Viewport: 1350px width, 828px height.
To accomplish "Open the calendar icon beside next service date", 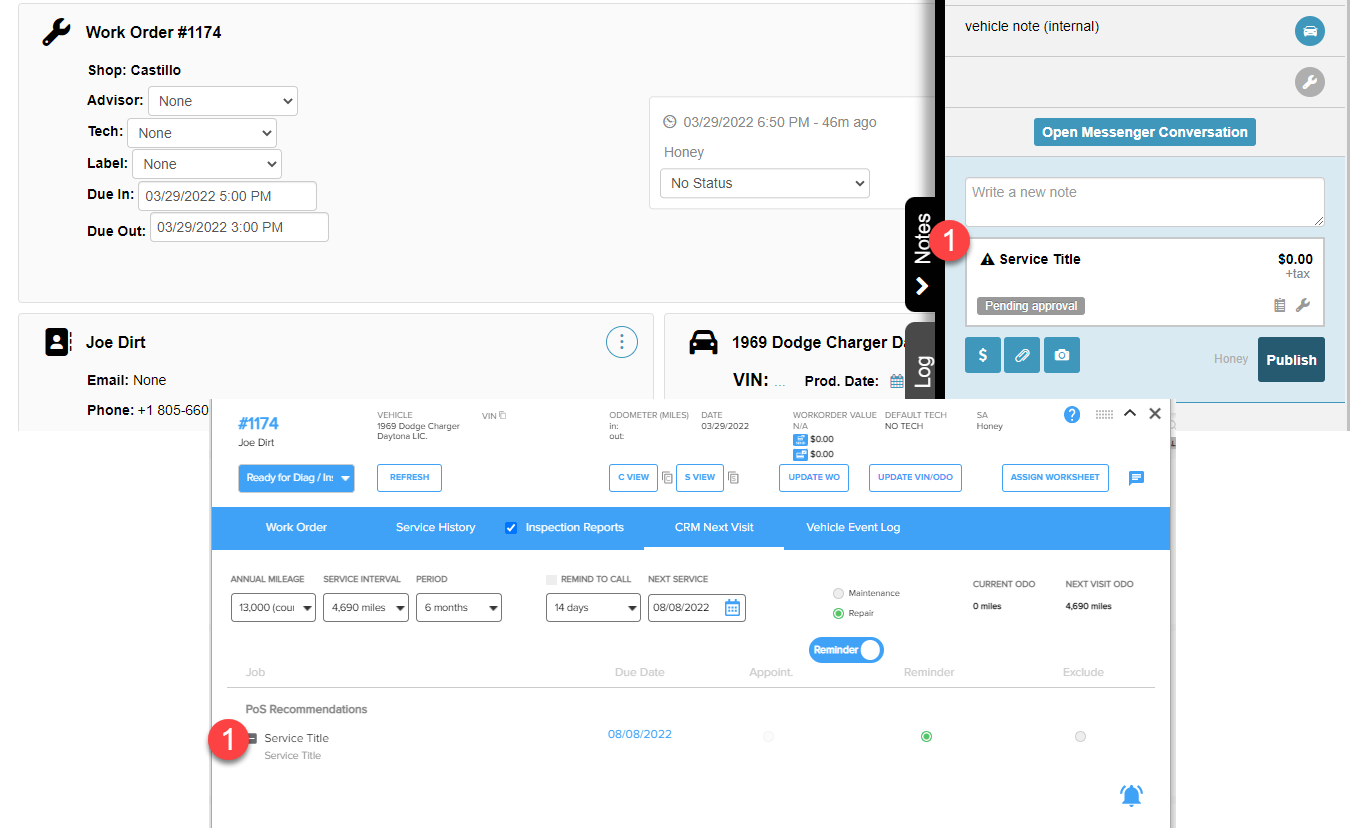I will pos(733,608).
